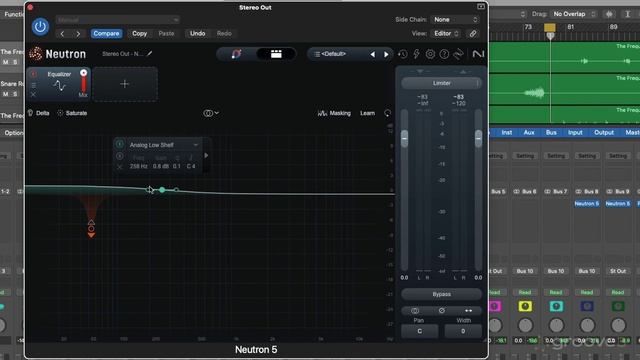
Task: Toggle the Analog Low Shelf band power
Action: 120,144
